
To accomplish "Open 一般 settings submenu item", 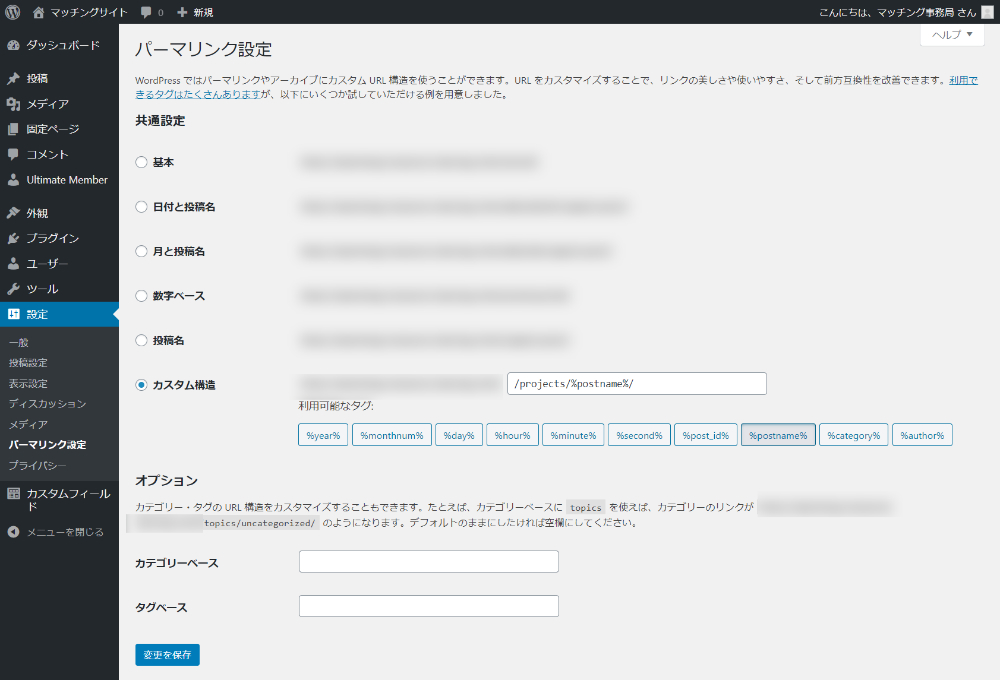I will [18, 343].
